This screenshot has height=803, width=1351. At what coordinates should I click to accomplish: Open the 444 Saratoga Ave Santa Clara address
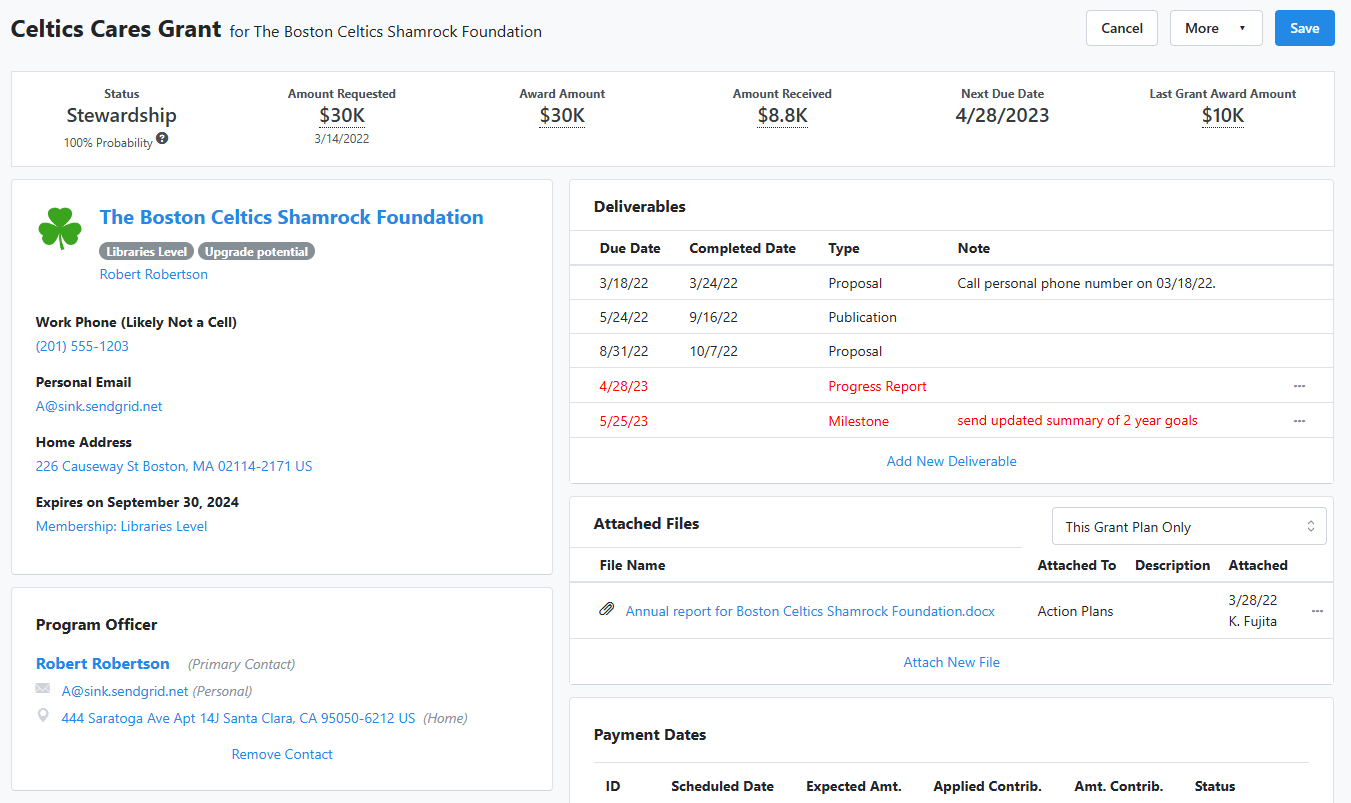(x=238, y=718)
